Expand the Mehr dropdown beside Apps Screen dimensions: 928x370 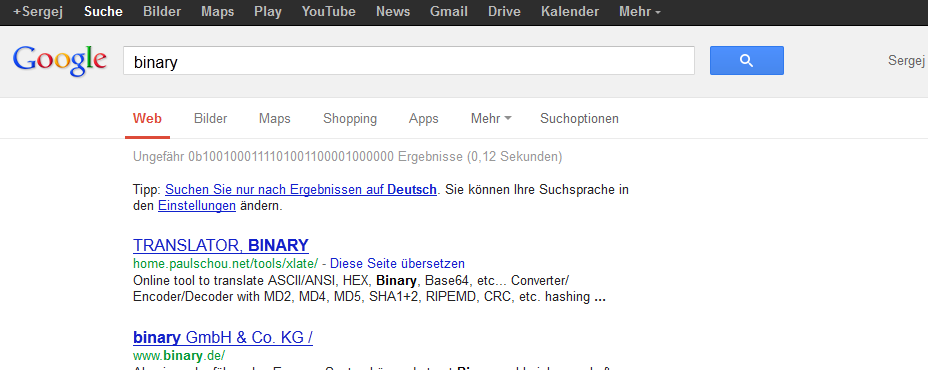coord(491,118)
